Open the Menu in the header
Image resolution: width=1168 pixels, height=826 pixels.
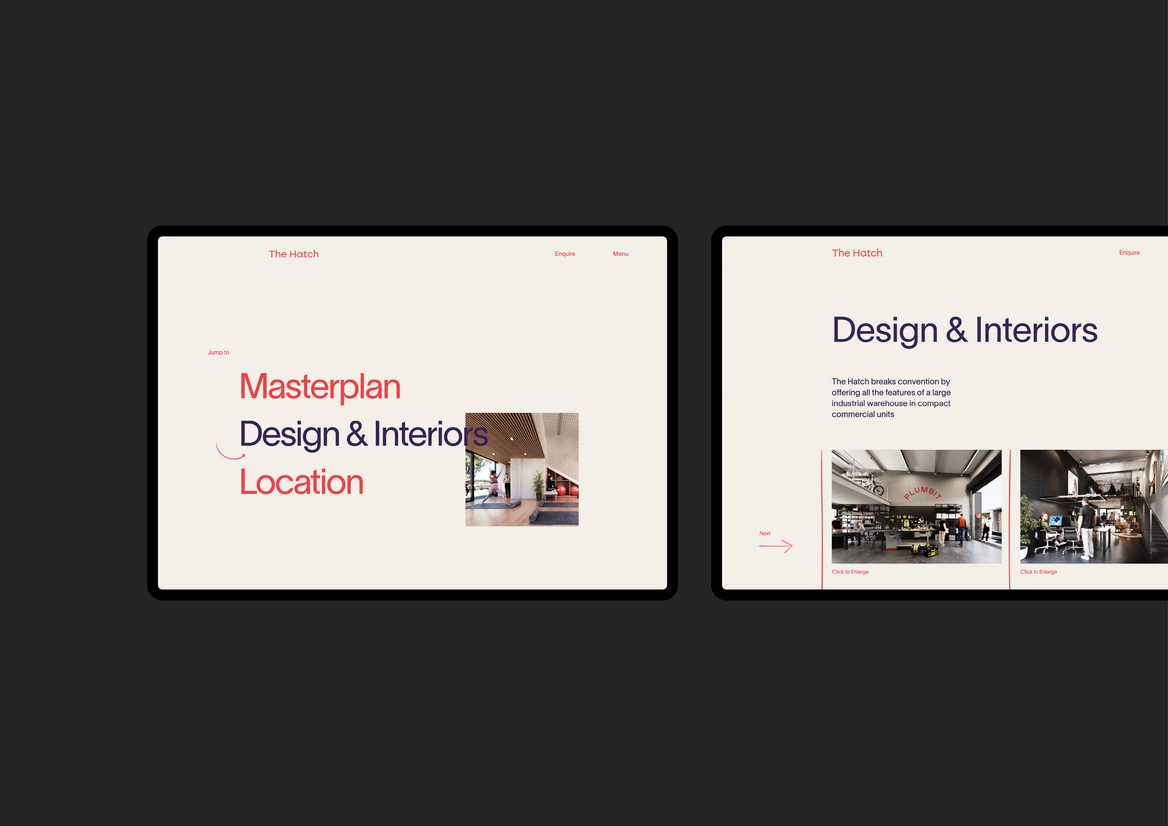[x=620, y=254]
